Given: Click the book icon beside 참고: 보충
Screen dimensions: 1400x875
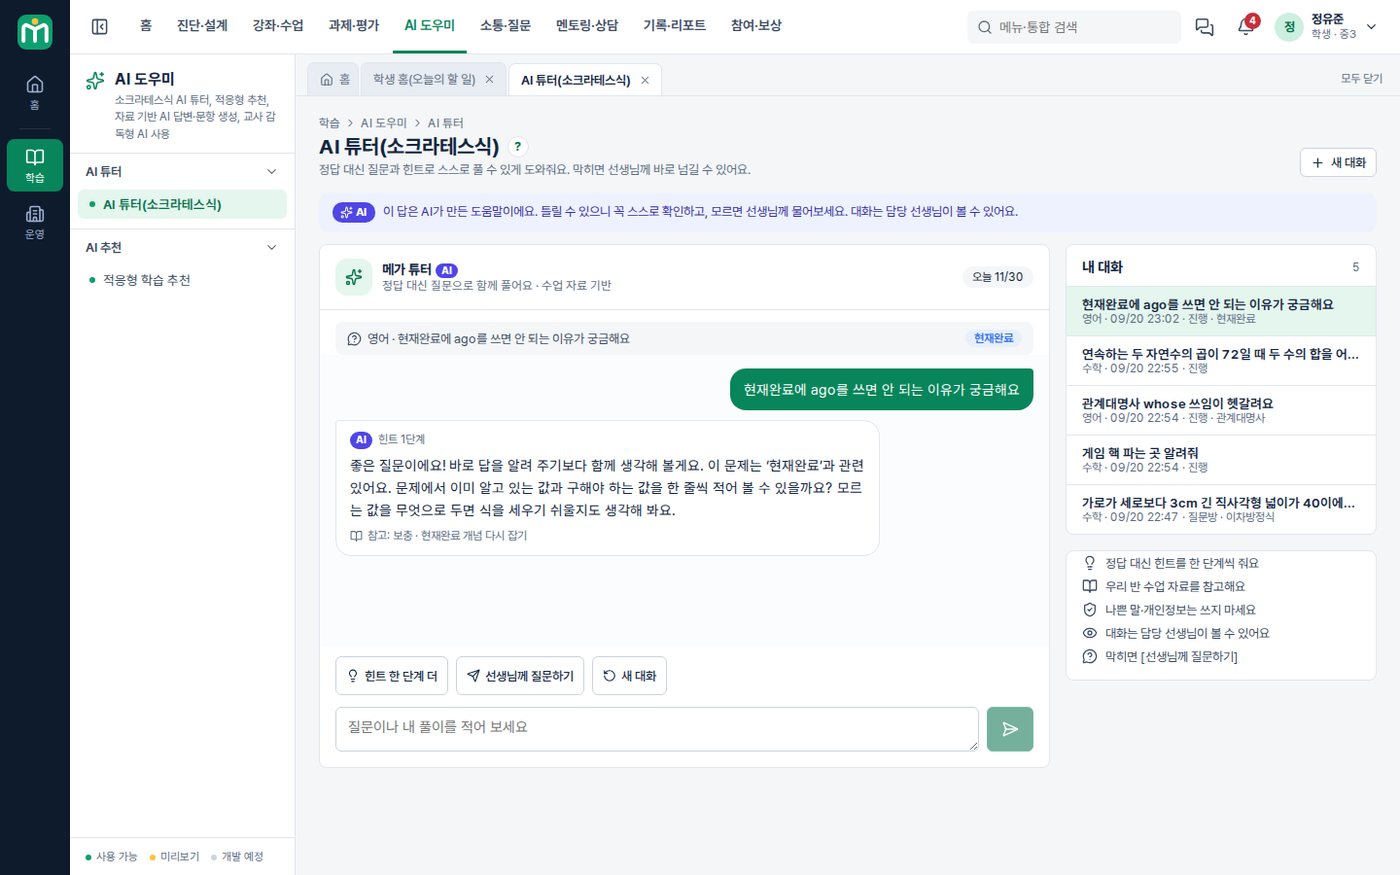Looking at the screenshot, I should (x=356, y=536).
